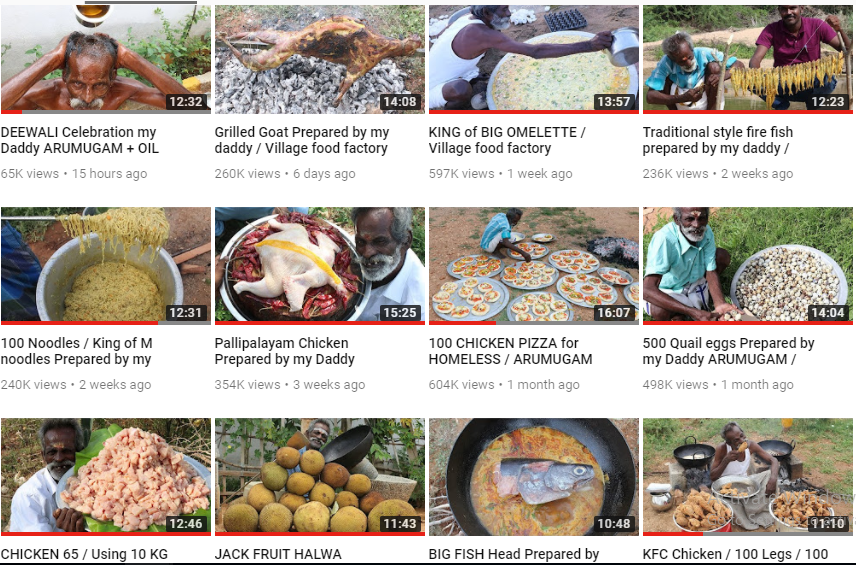Open the CHICKEN 65 video thumbnail
856x565 pixels.
(x=105, y=477)
